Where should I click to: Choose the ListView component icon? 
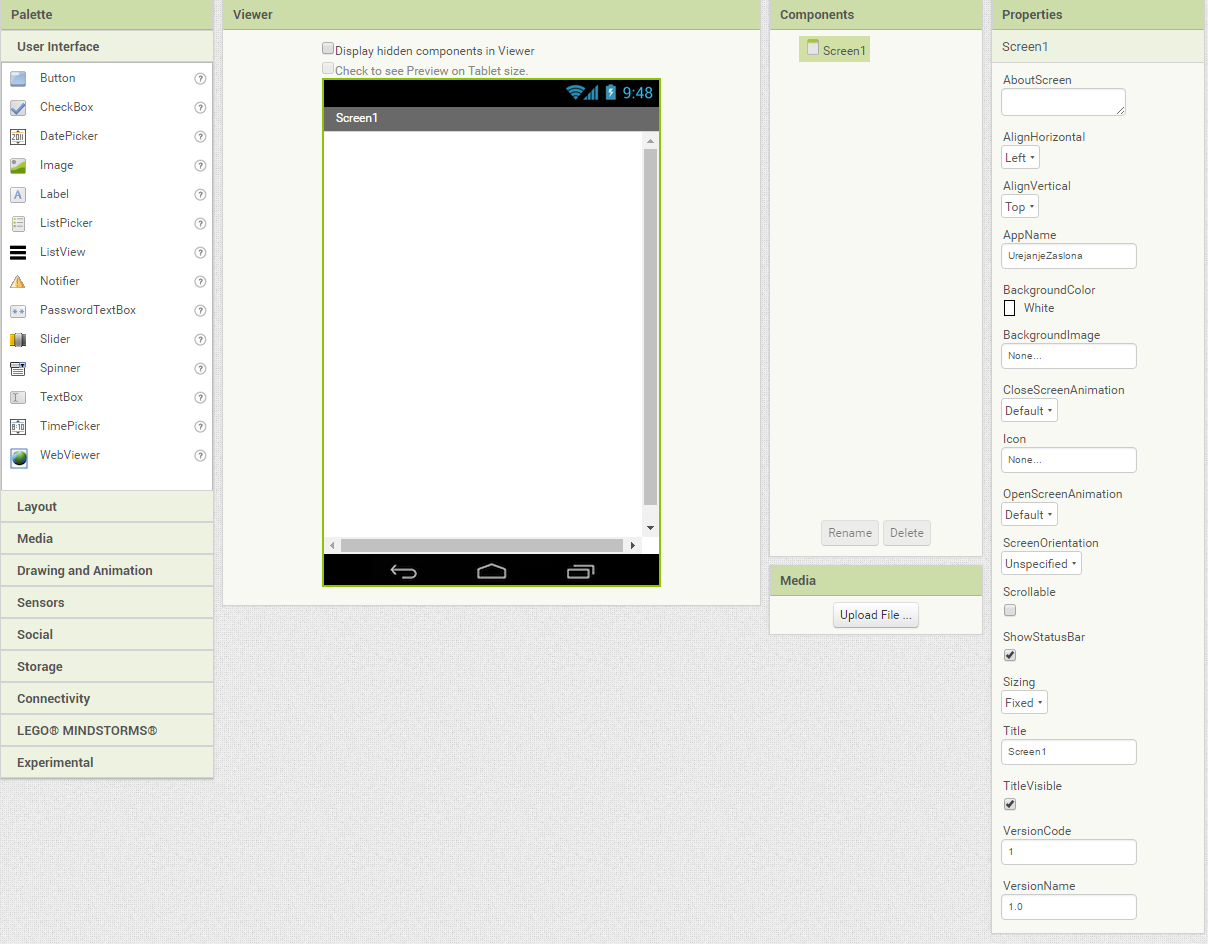coord(18,253)
